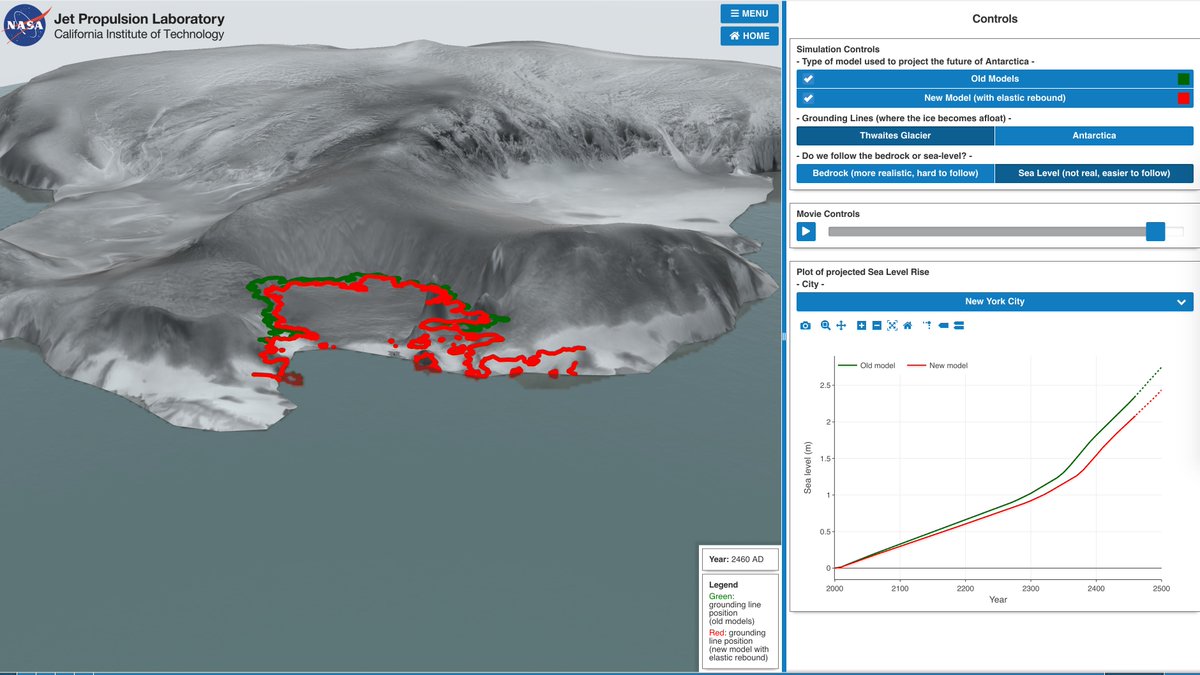The image size is (1200, 675).
Task: Click the plot Zoom in plus icon
Action: 862,326
